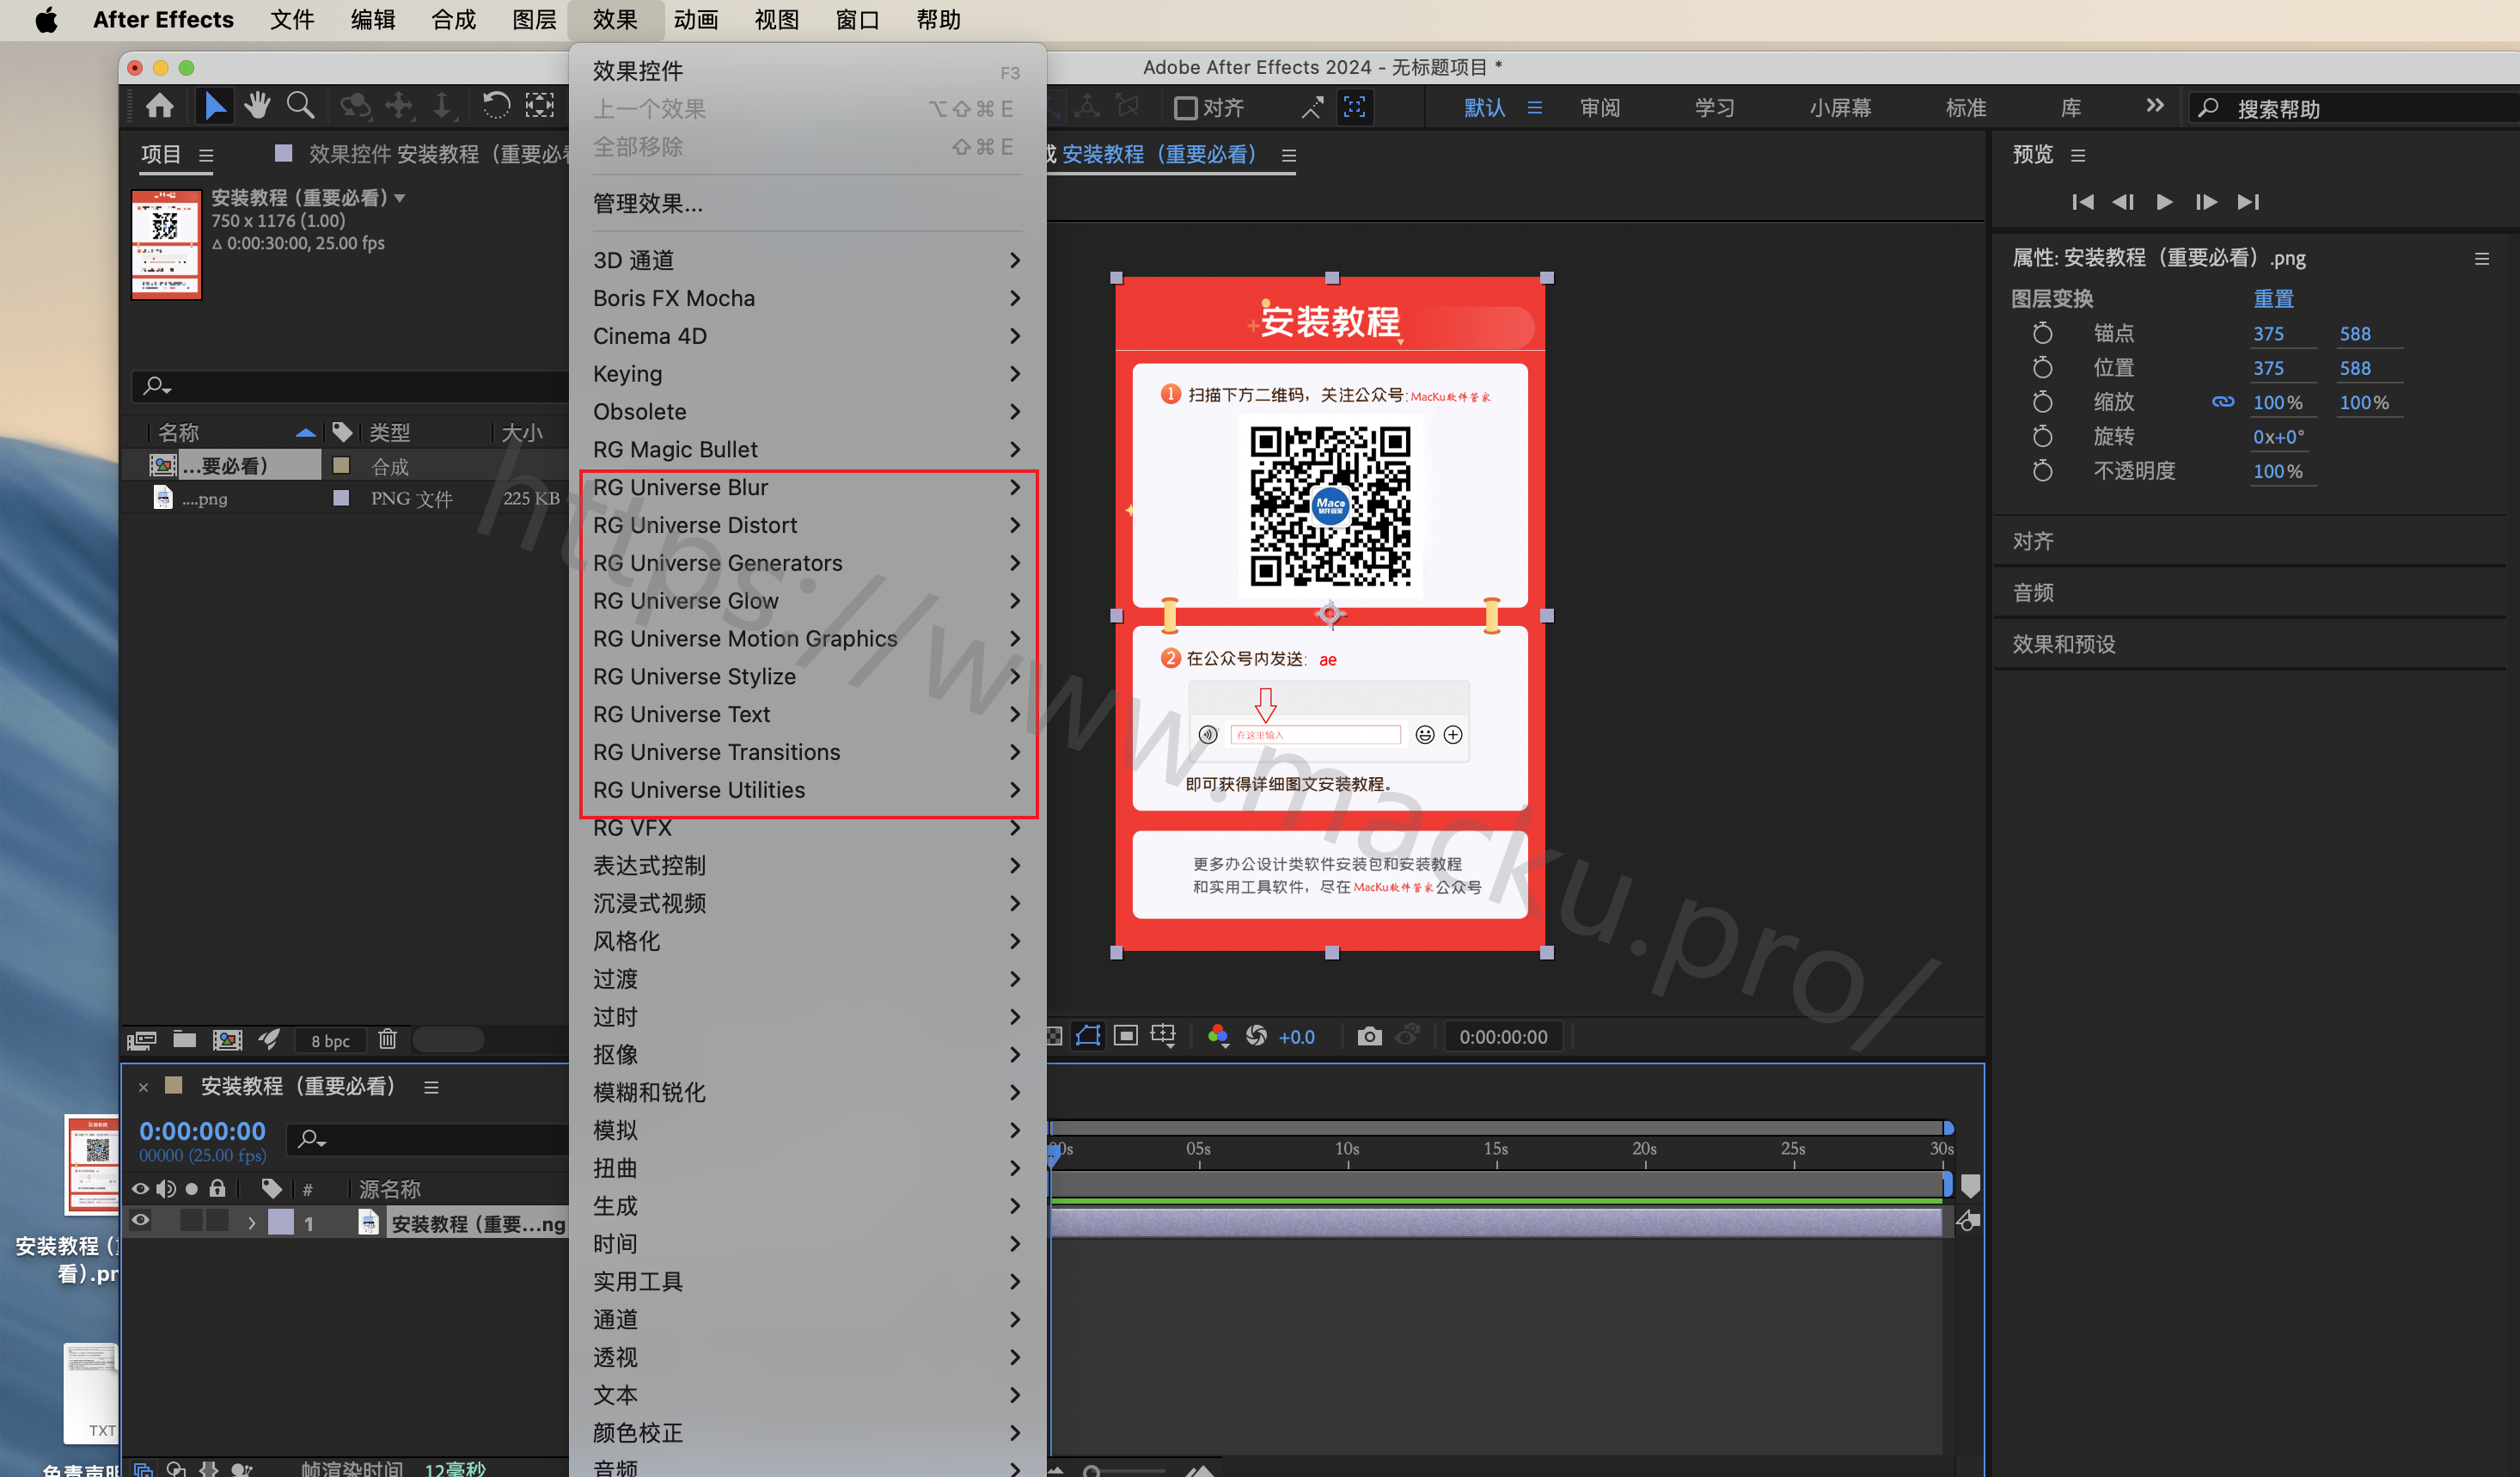Click the new composition icon
This screenshot has width=2520, height=1477.
pyautogui.click(x=227, y=1040)
